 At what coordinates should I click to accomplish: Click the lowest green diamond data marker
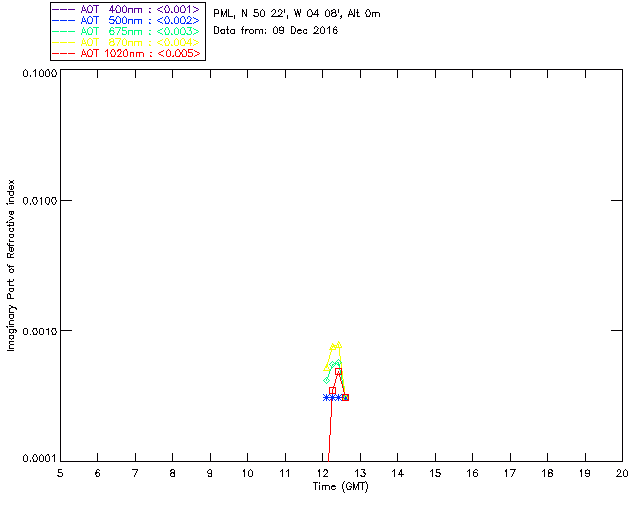(327, 380)
